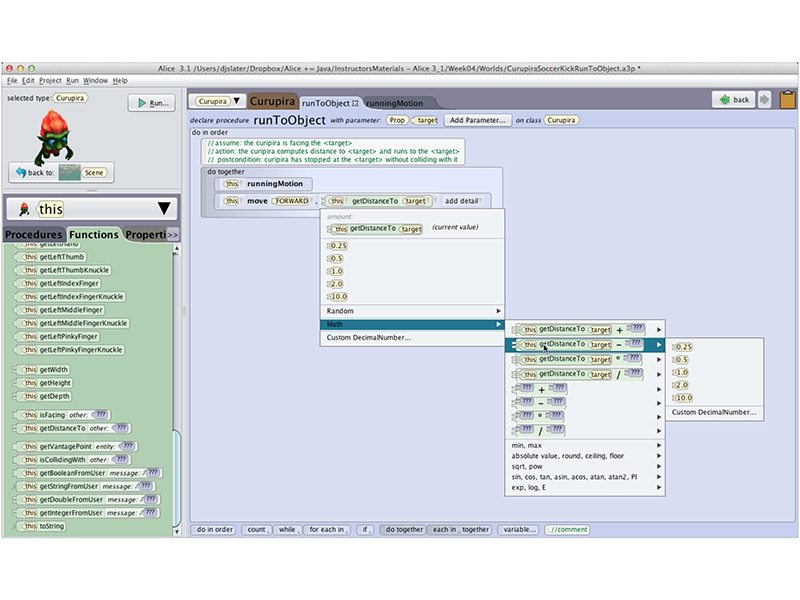Open the Math submenu item
This screenshot has width=800, height=600.
click(412, 324)
